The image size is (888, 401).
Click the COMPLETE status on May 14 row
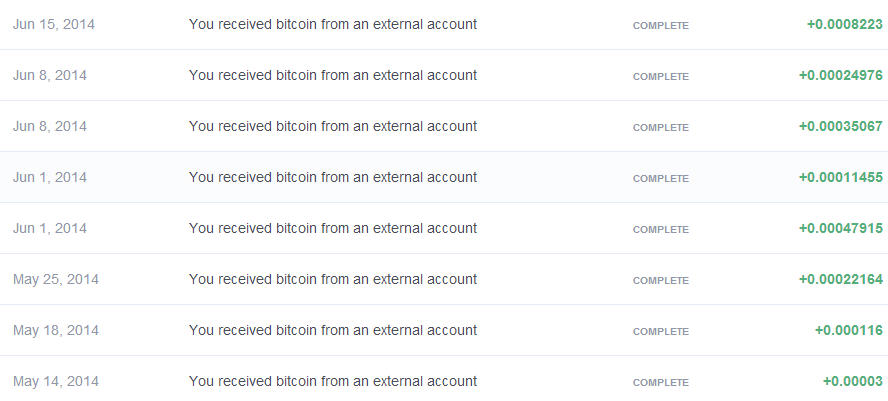click(x=660, y=382)
